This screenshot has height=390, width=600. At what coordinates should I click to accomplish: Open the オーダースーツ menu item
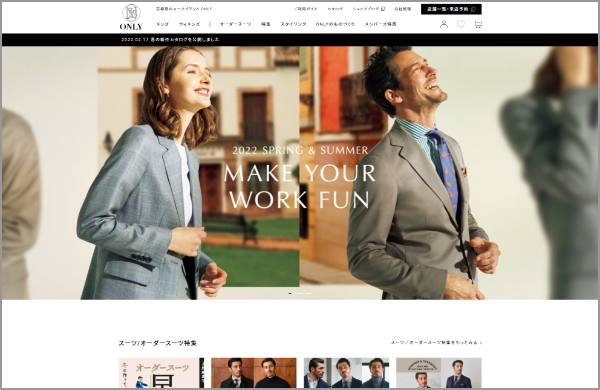(235, 24)
